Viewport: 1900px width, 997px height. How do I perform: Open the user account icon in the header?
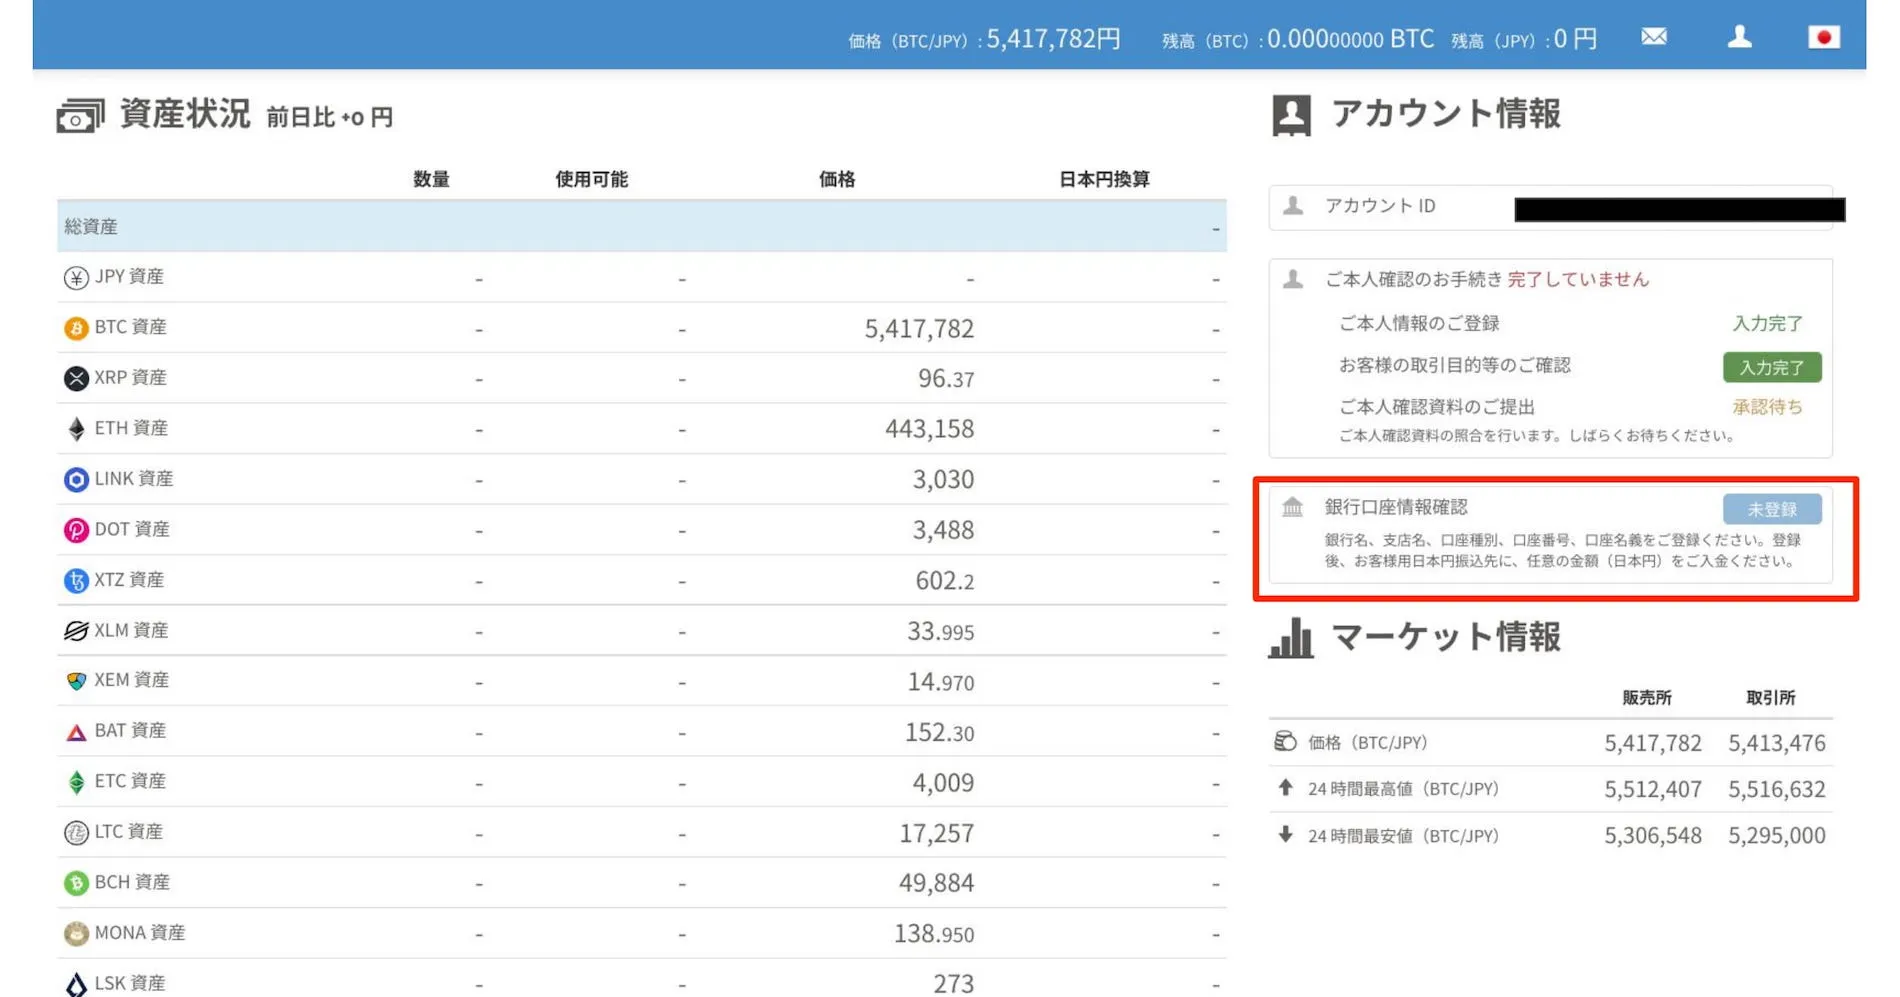pos(1739,37)
